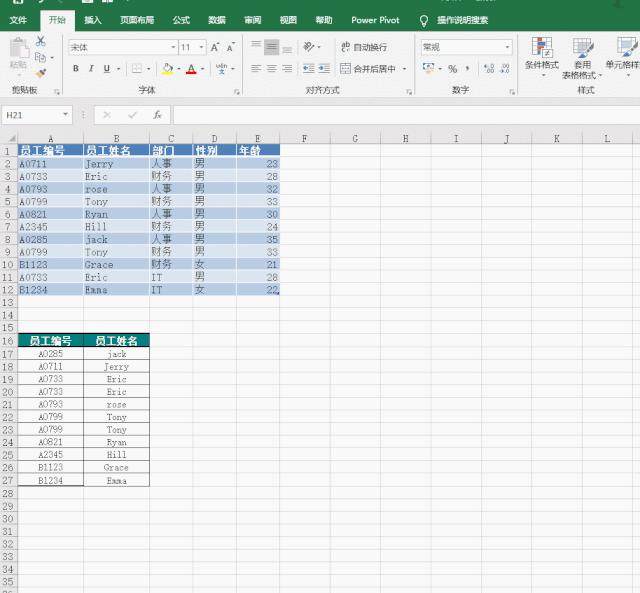
Task: Click the Insert Function fx button
Action: pos(158,115)
